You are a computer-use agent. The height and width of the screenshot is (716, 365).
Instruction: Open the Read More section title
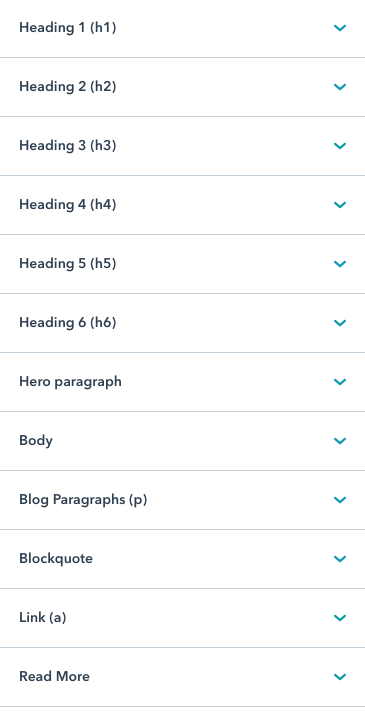click(x=54, y=676)
